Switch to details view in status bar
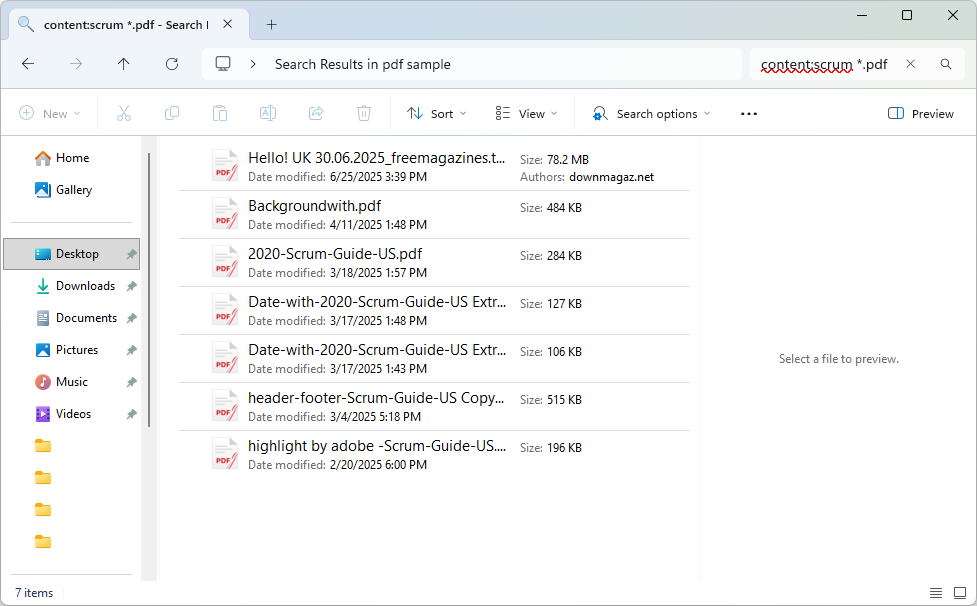Screen dimensions: 977x606 coord(936,593)
